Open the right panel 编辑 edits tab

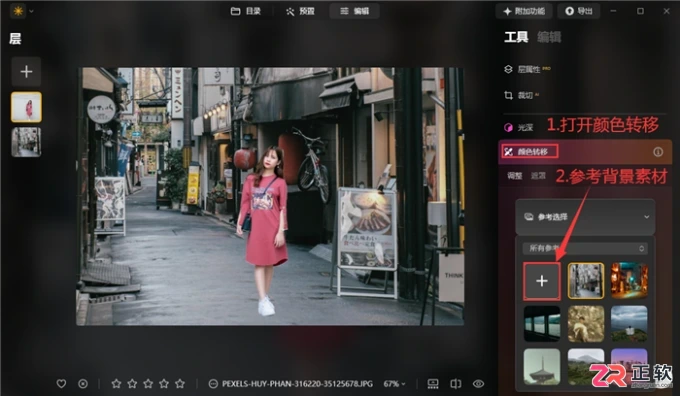549,37
